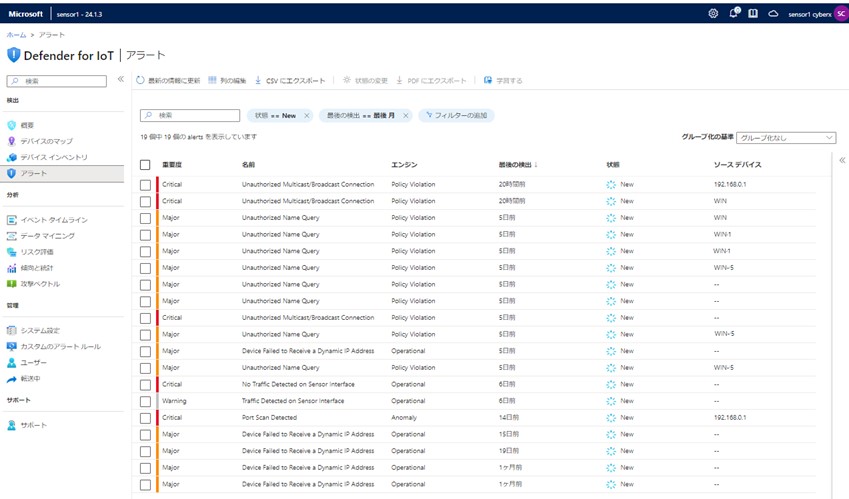
Task: Open the attack vector sidebar icon
Action: tap(11, 284)
